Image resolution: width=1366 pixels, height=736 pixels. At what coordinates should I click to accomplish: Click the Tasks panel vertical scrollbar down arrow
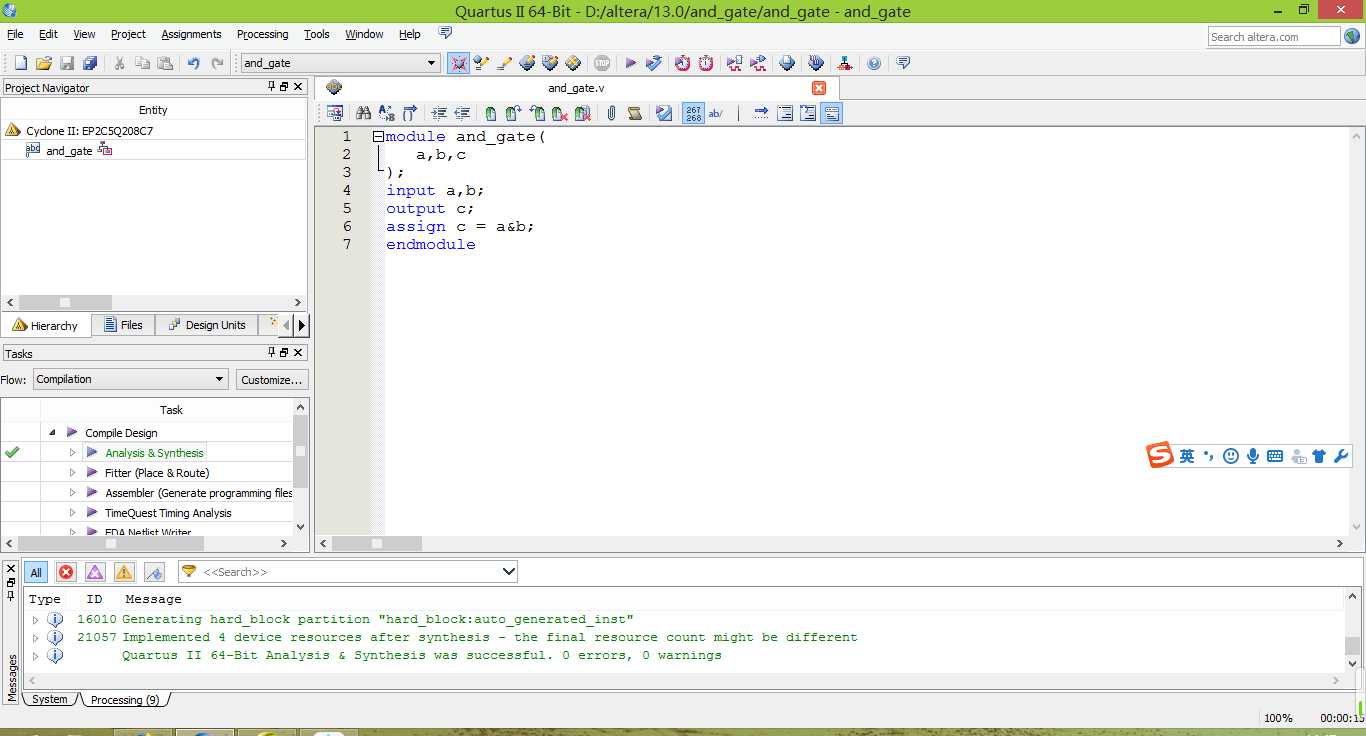click(x=301, y=526)
